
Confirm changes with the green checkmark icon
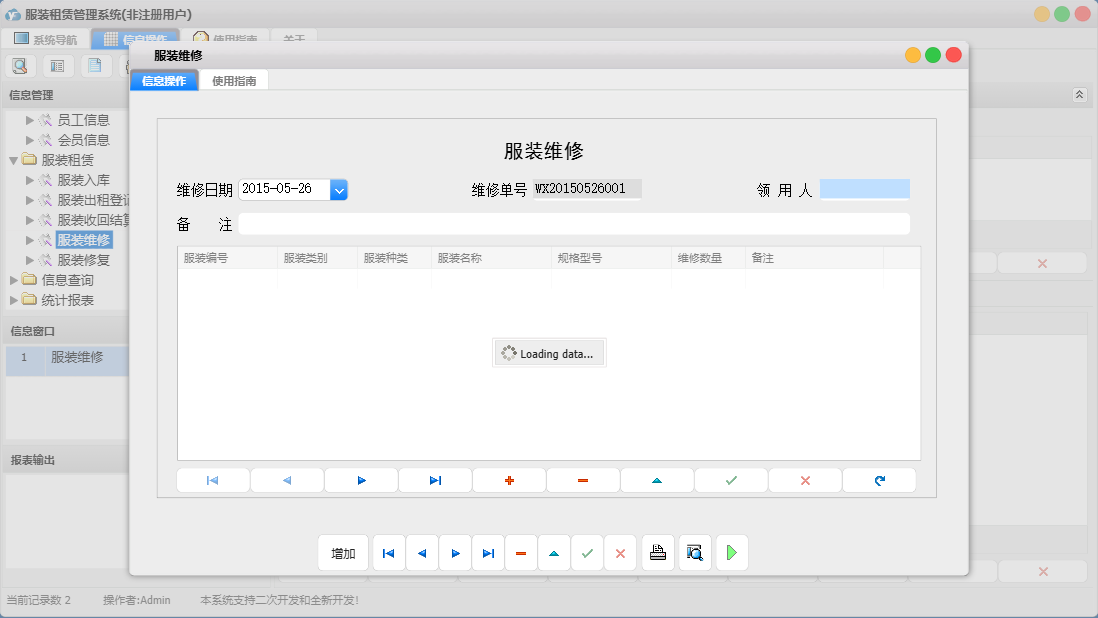[731, 480]
